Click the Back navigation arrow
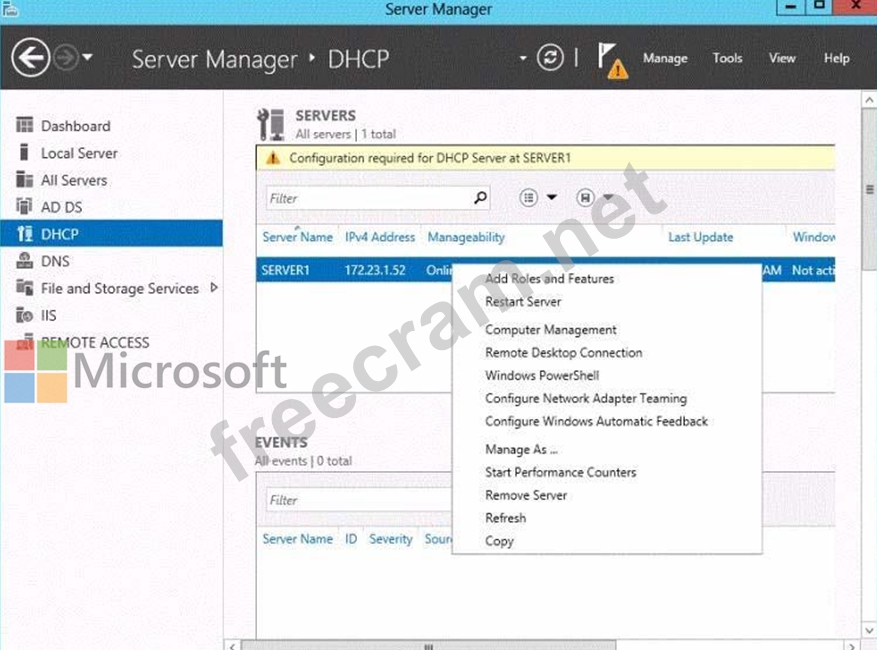877x650 pixels. click(x=31, y=57)
